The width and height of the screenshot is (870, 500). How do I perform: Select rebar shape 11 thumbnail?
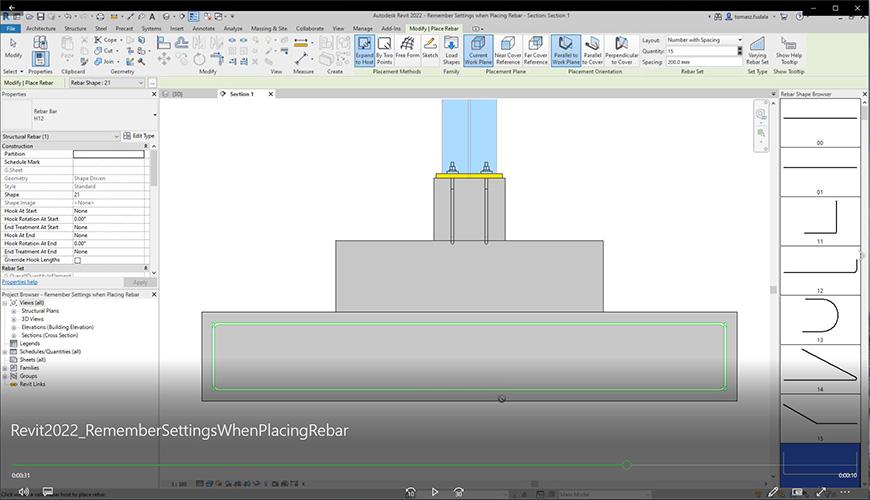coord(820,221)
